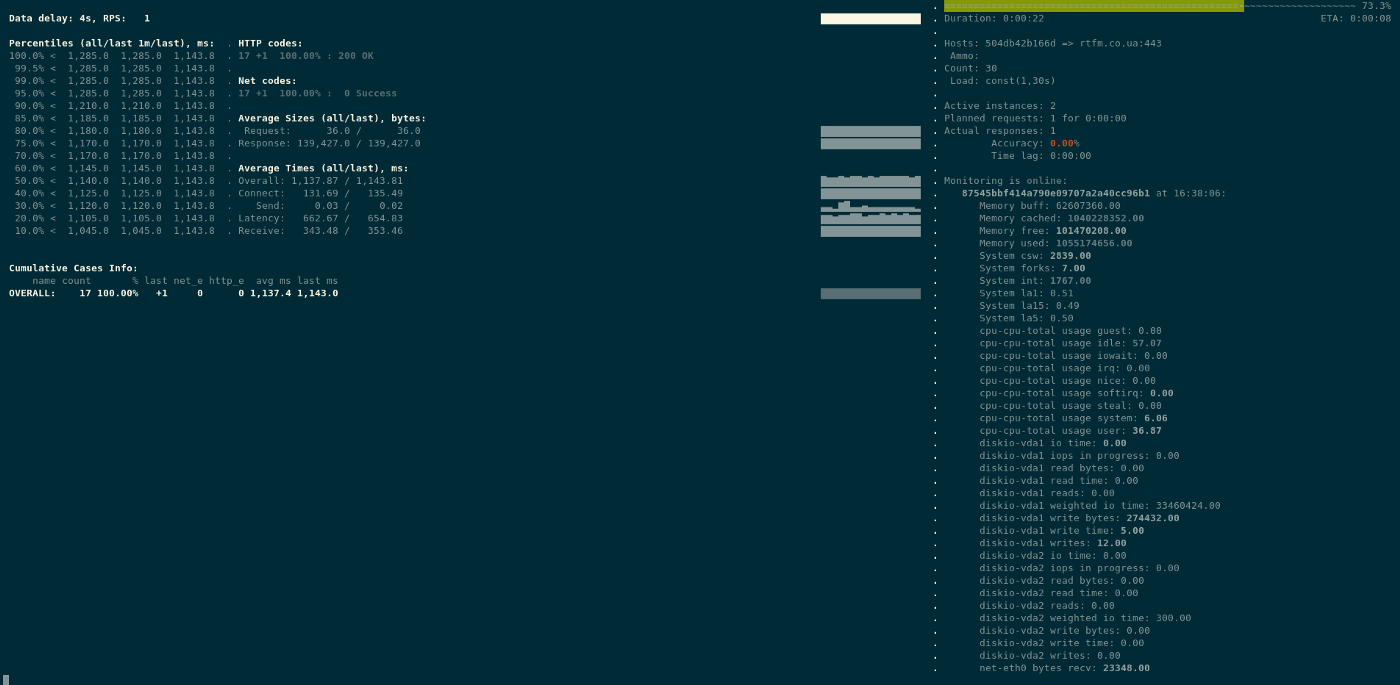1400x685 pixels.
Task: Click the white bar beside Data delay line
Action: pos(870,18)
